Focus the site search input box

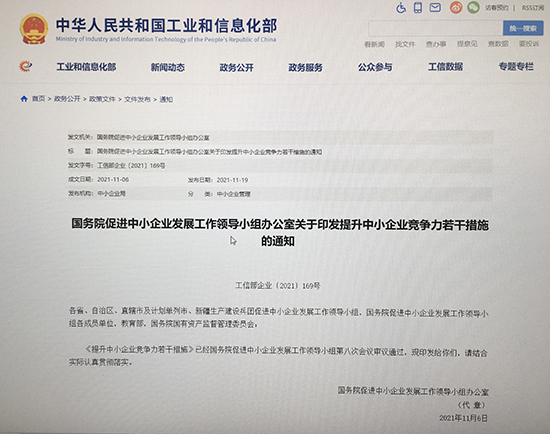pyautogui.click(x=436, y=28)
